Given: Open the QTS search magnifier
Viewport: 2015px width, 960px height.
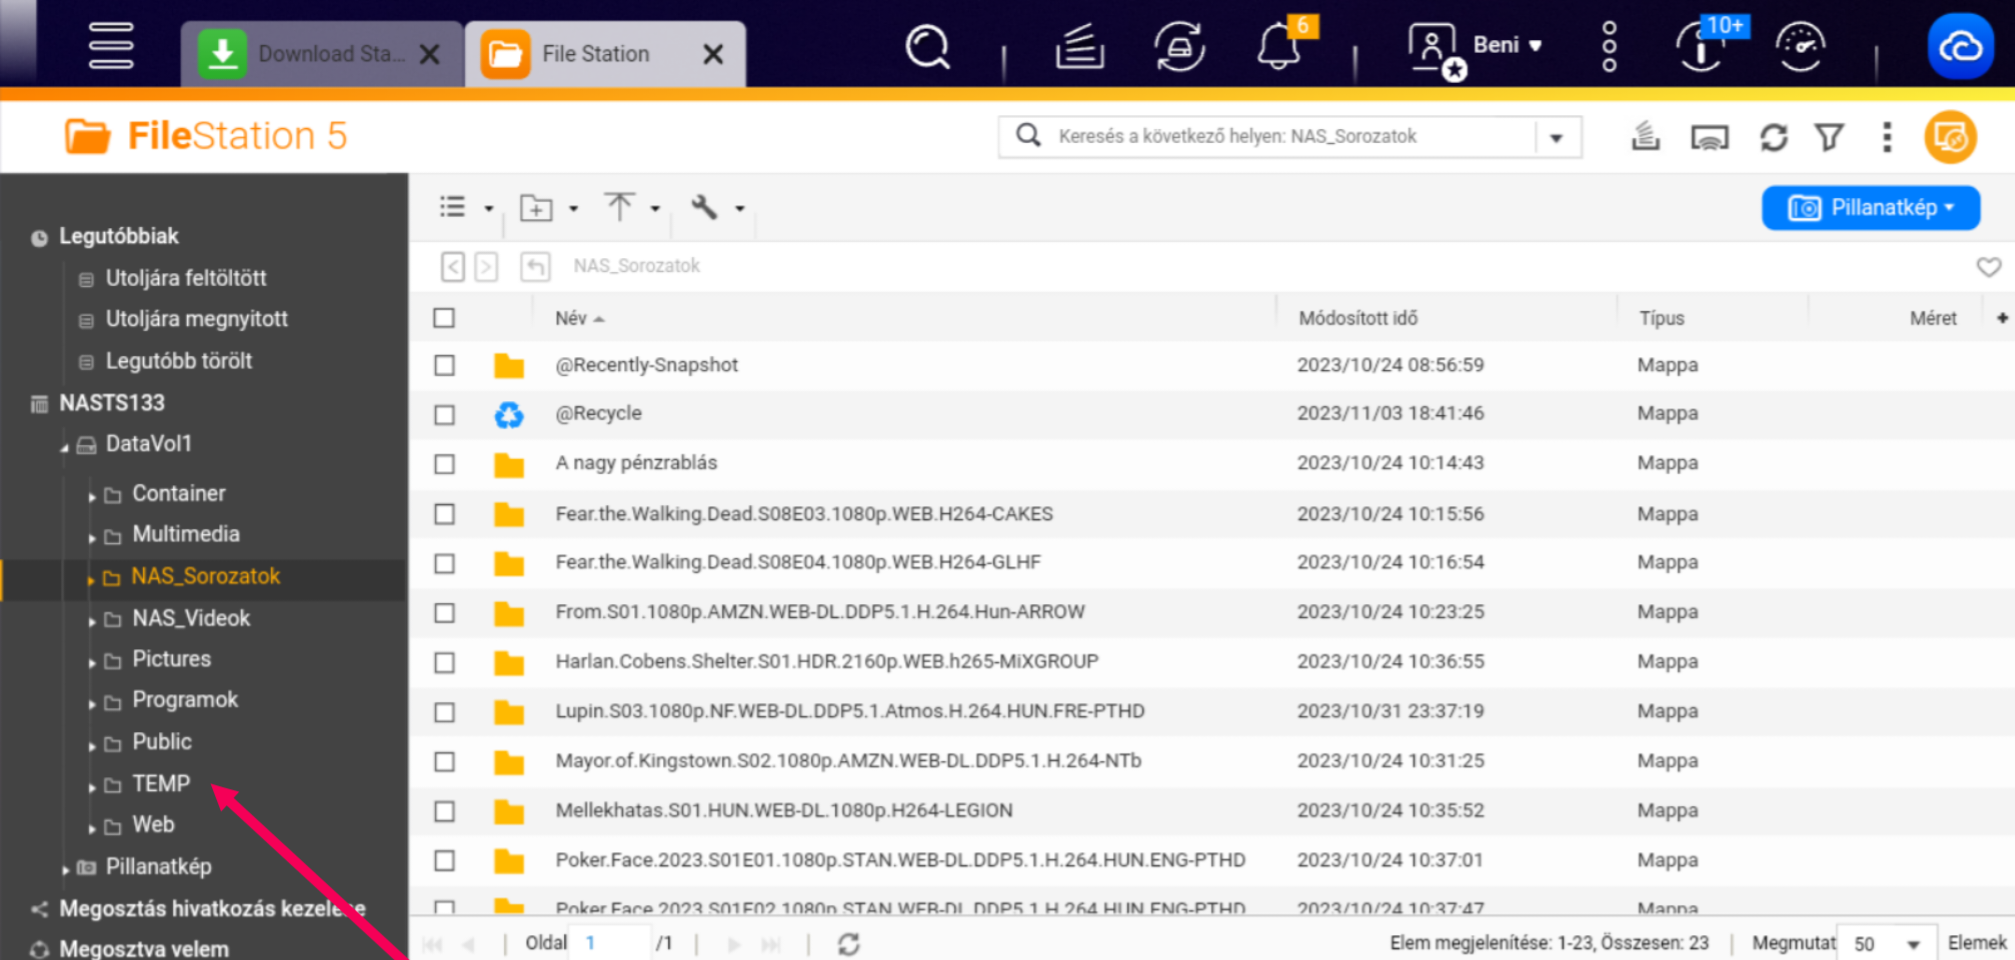Looking at the screenshot, I should click(x=927, y=47).
